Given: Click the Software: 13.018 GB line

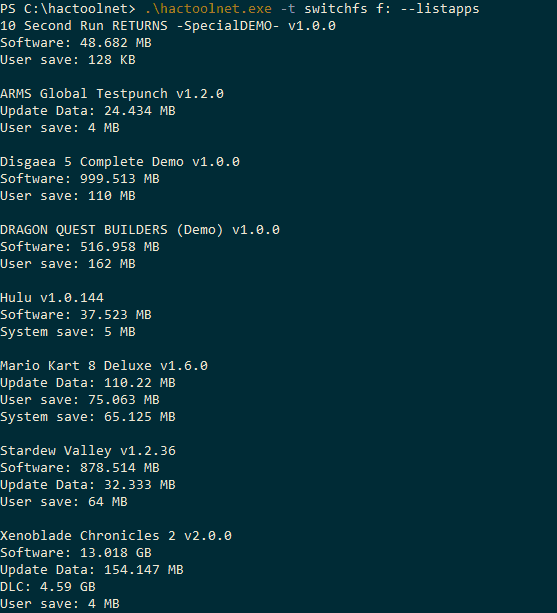Looking at the screenshot, I should coord(76,553).
